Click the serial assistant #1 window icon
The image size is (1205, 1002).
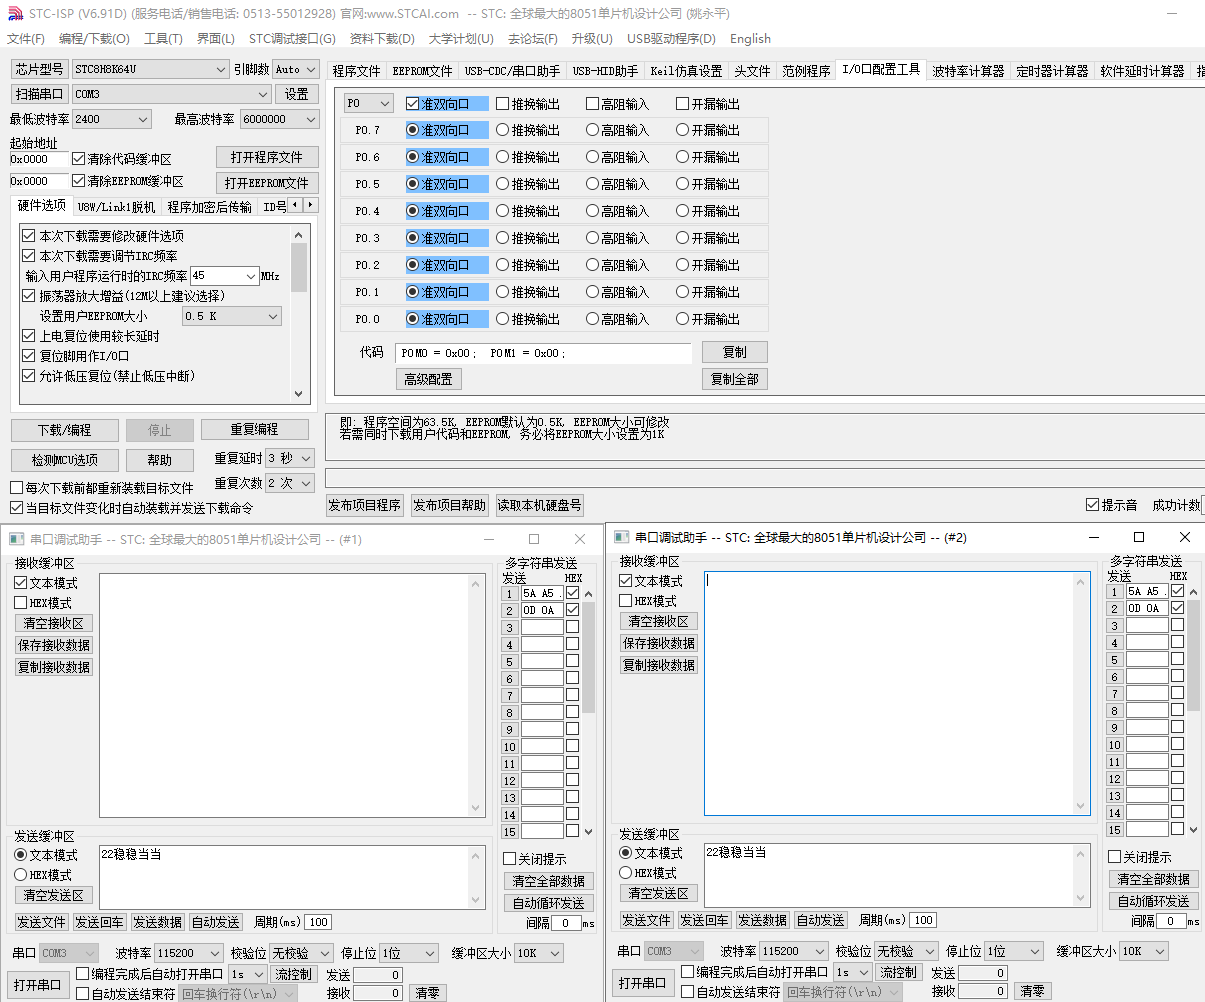click(16, 539)
